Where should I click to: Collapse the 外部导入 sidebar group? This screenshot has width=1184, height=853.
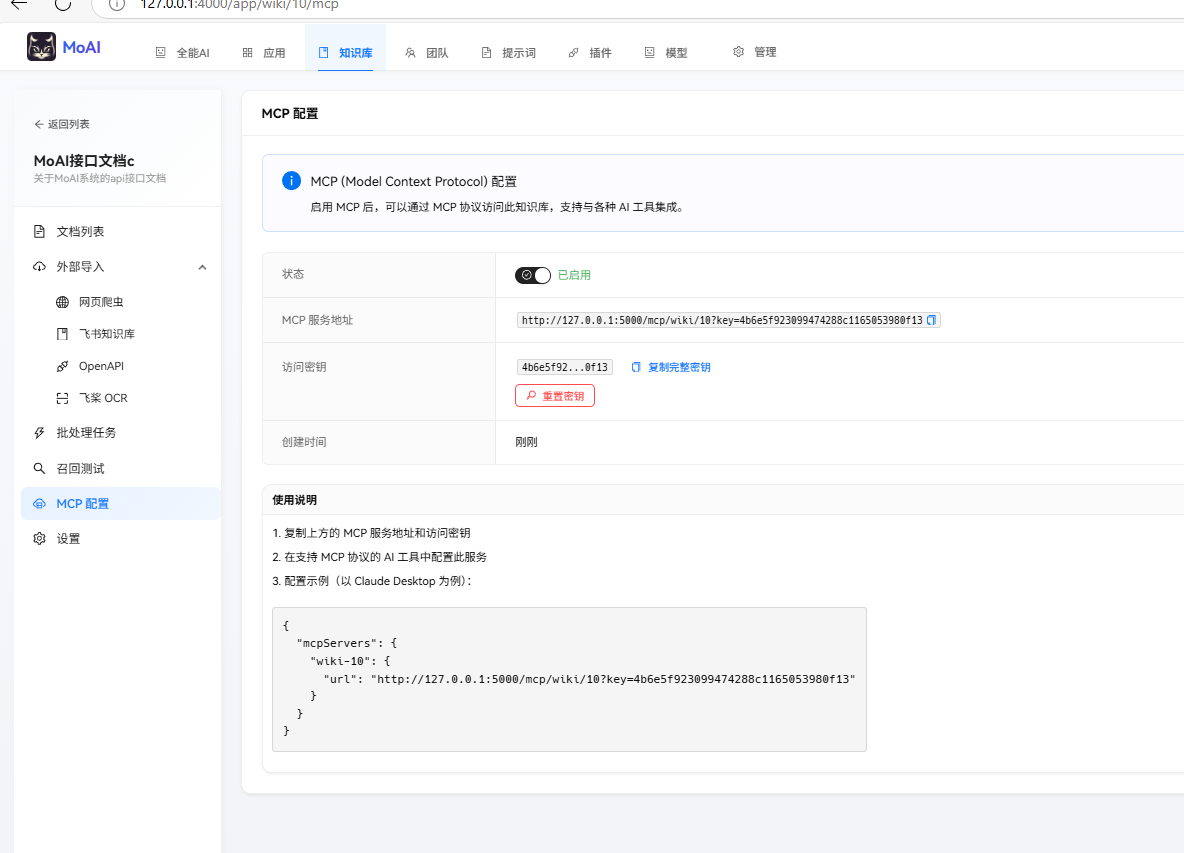click(x=202, y=267)
